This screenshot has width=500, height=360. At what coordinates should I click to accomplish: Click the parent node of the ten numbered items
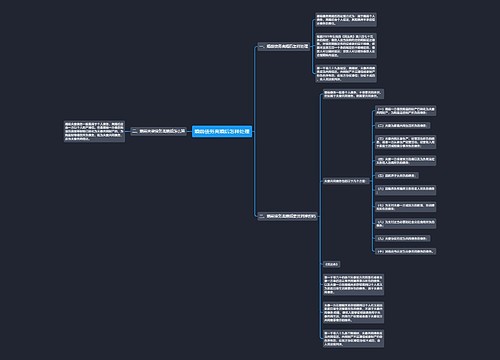coord(346,181)
